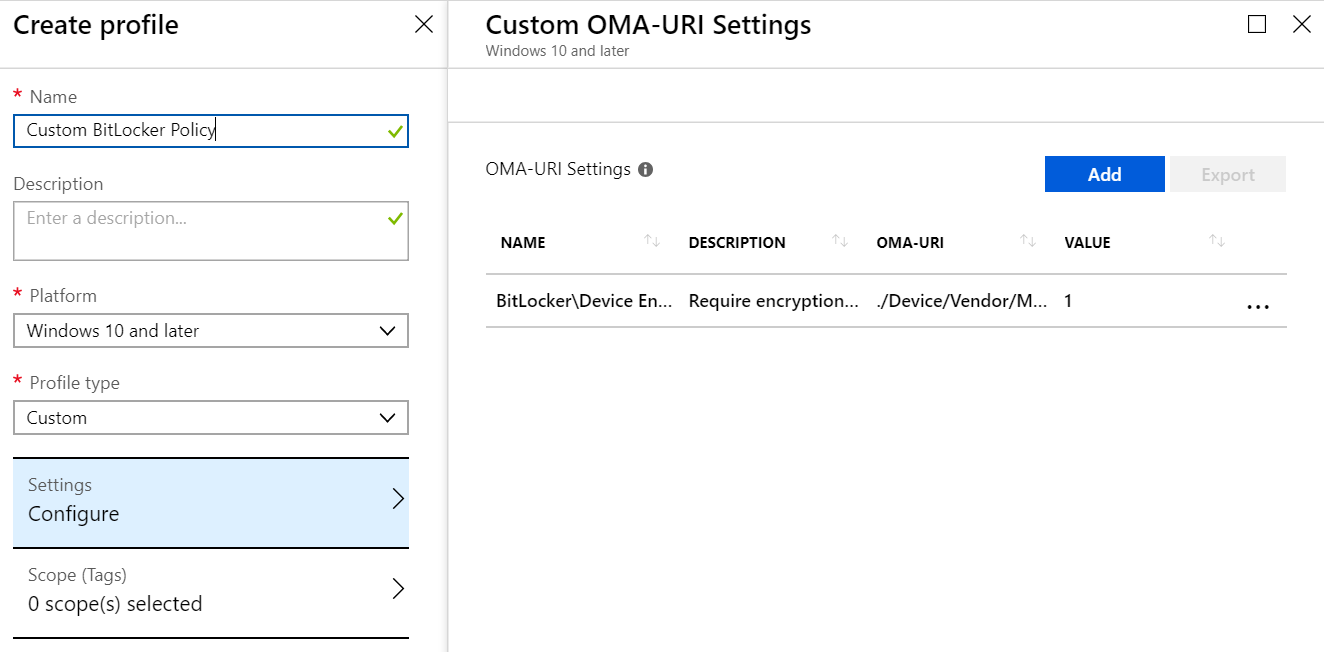The image size is (1324, 652).
Task: Expand the Settings Configure section
Action: coord(210,501)
